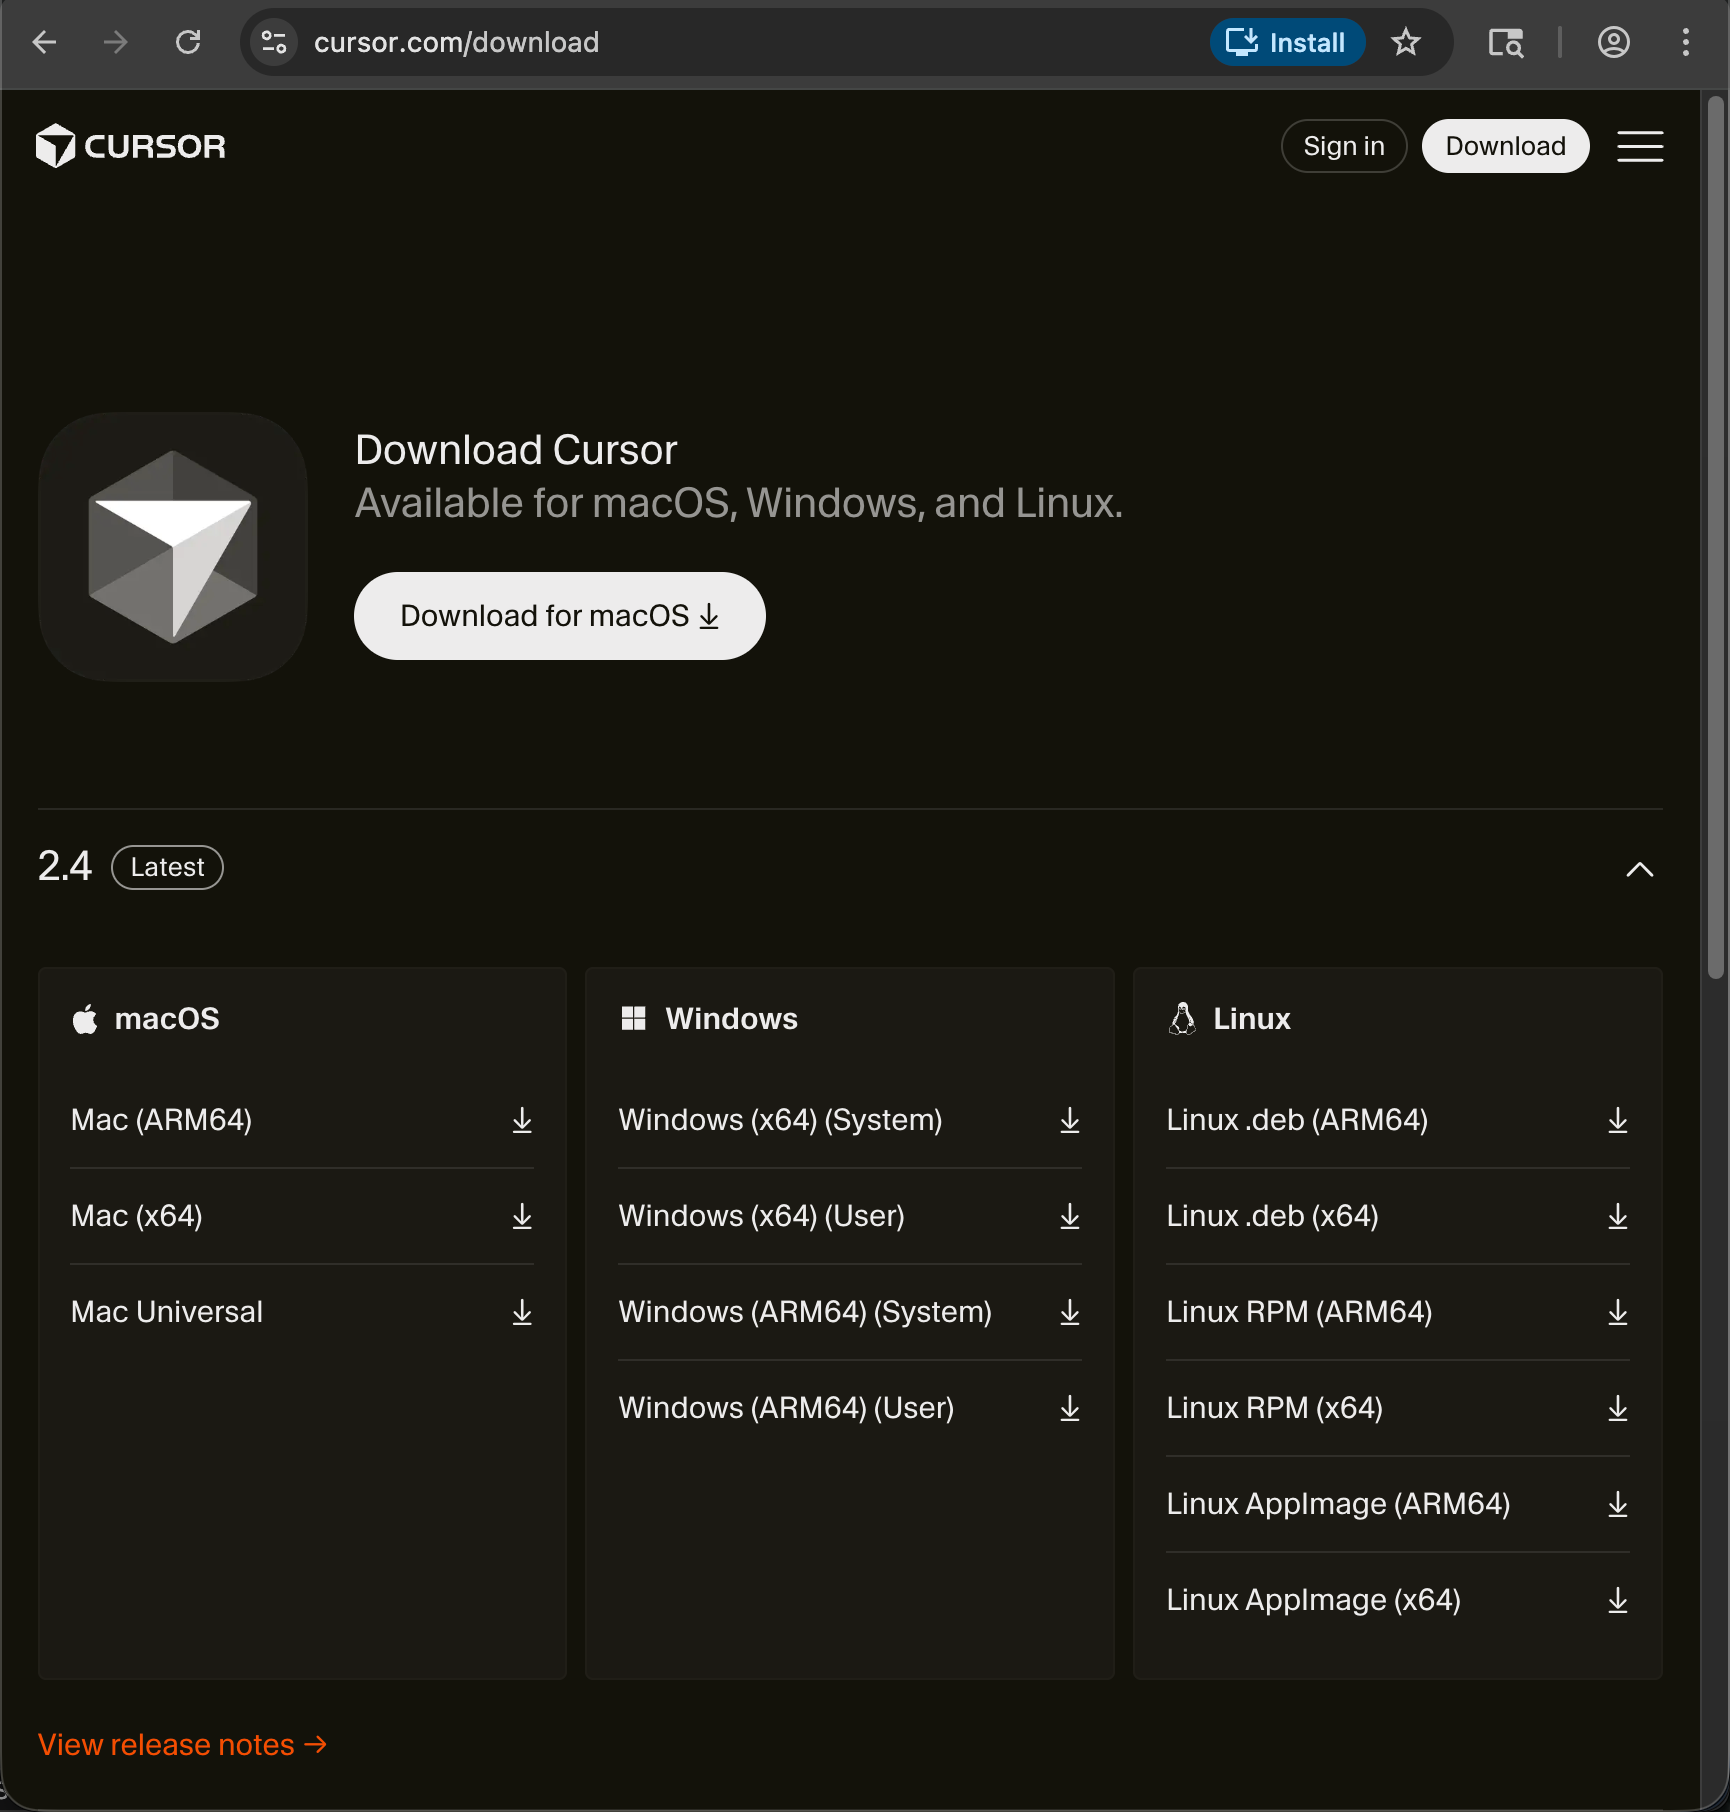The width and height of the screenshot is (1730, 1812).
Task: Go back using the browser back arrow
Action: point(43,42)
